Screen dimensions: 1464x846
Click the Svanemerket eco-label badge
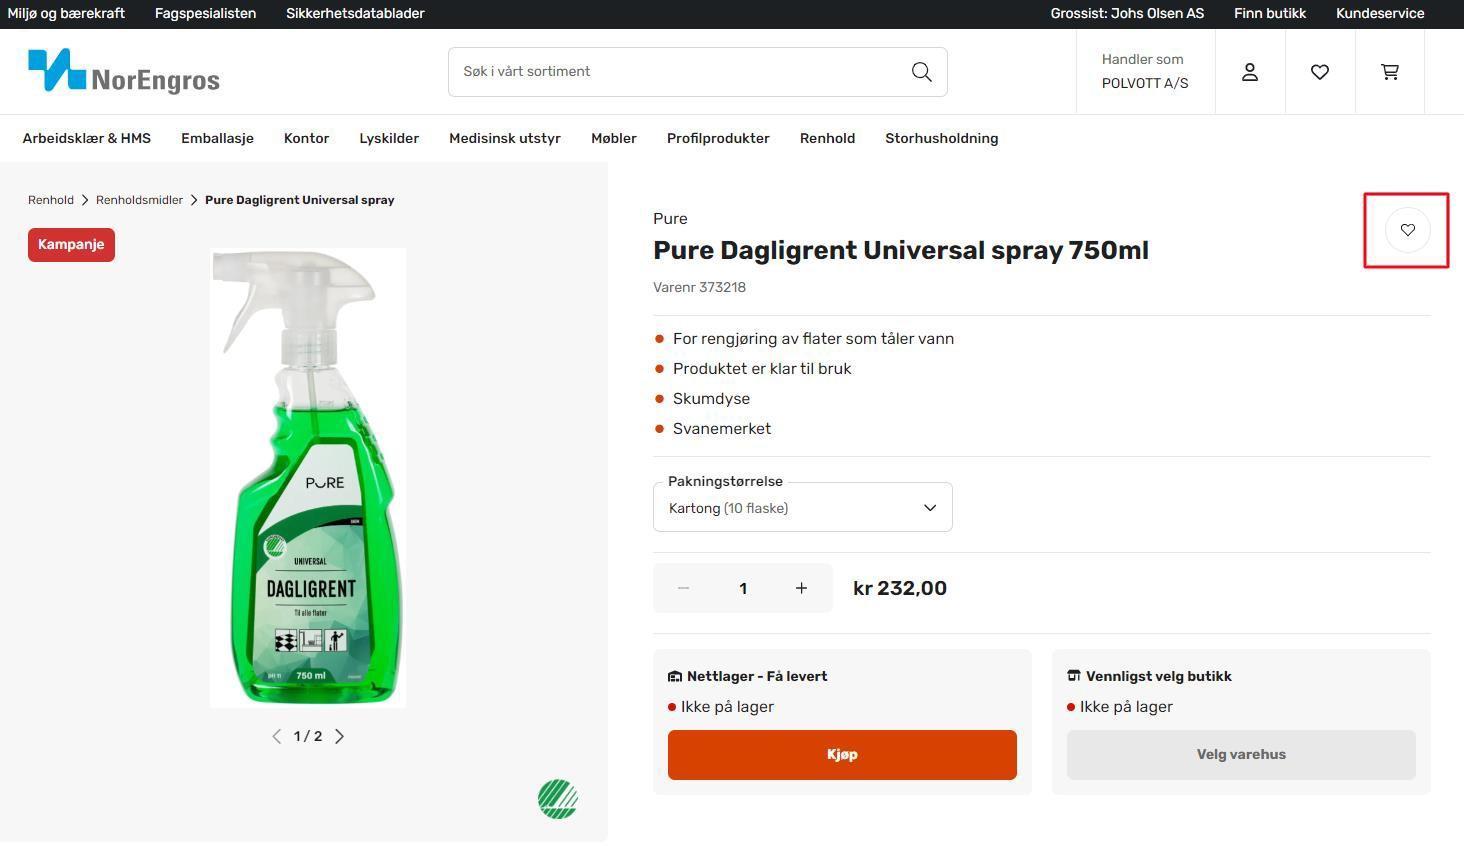pos(558,799)
